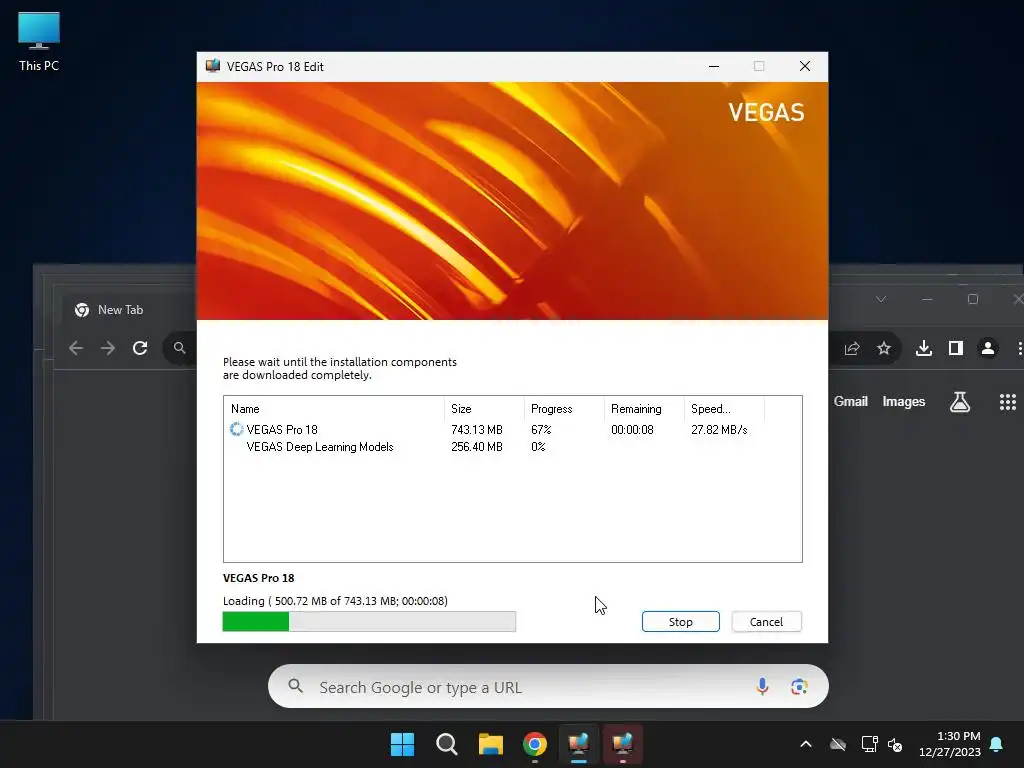Click the Name column header

tap(334, 409)
